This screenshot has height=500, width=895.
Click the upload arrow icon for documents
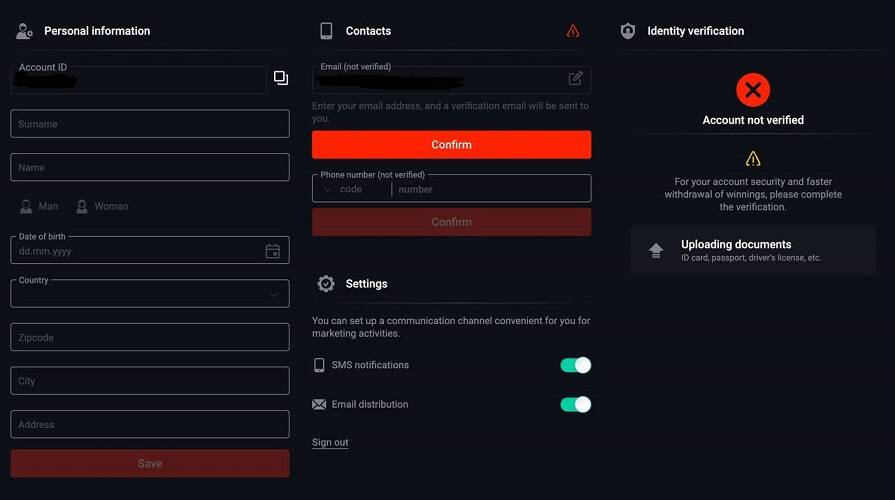coord(656,250)
